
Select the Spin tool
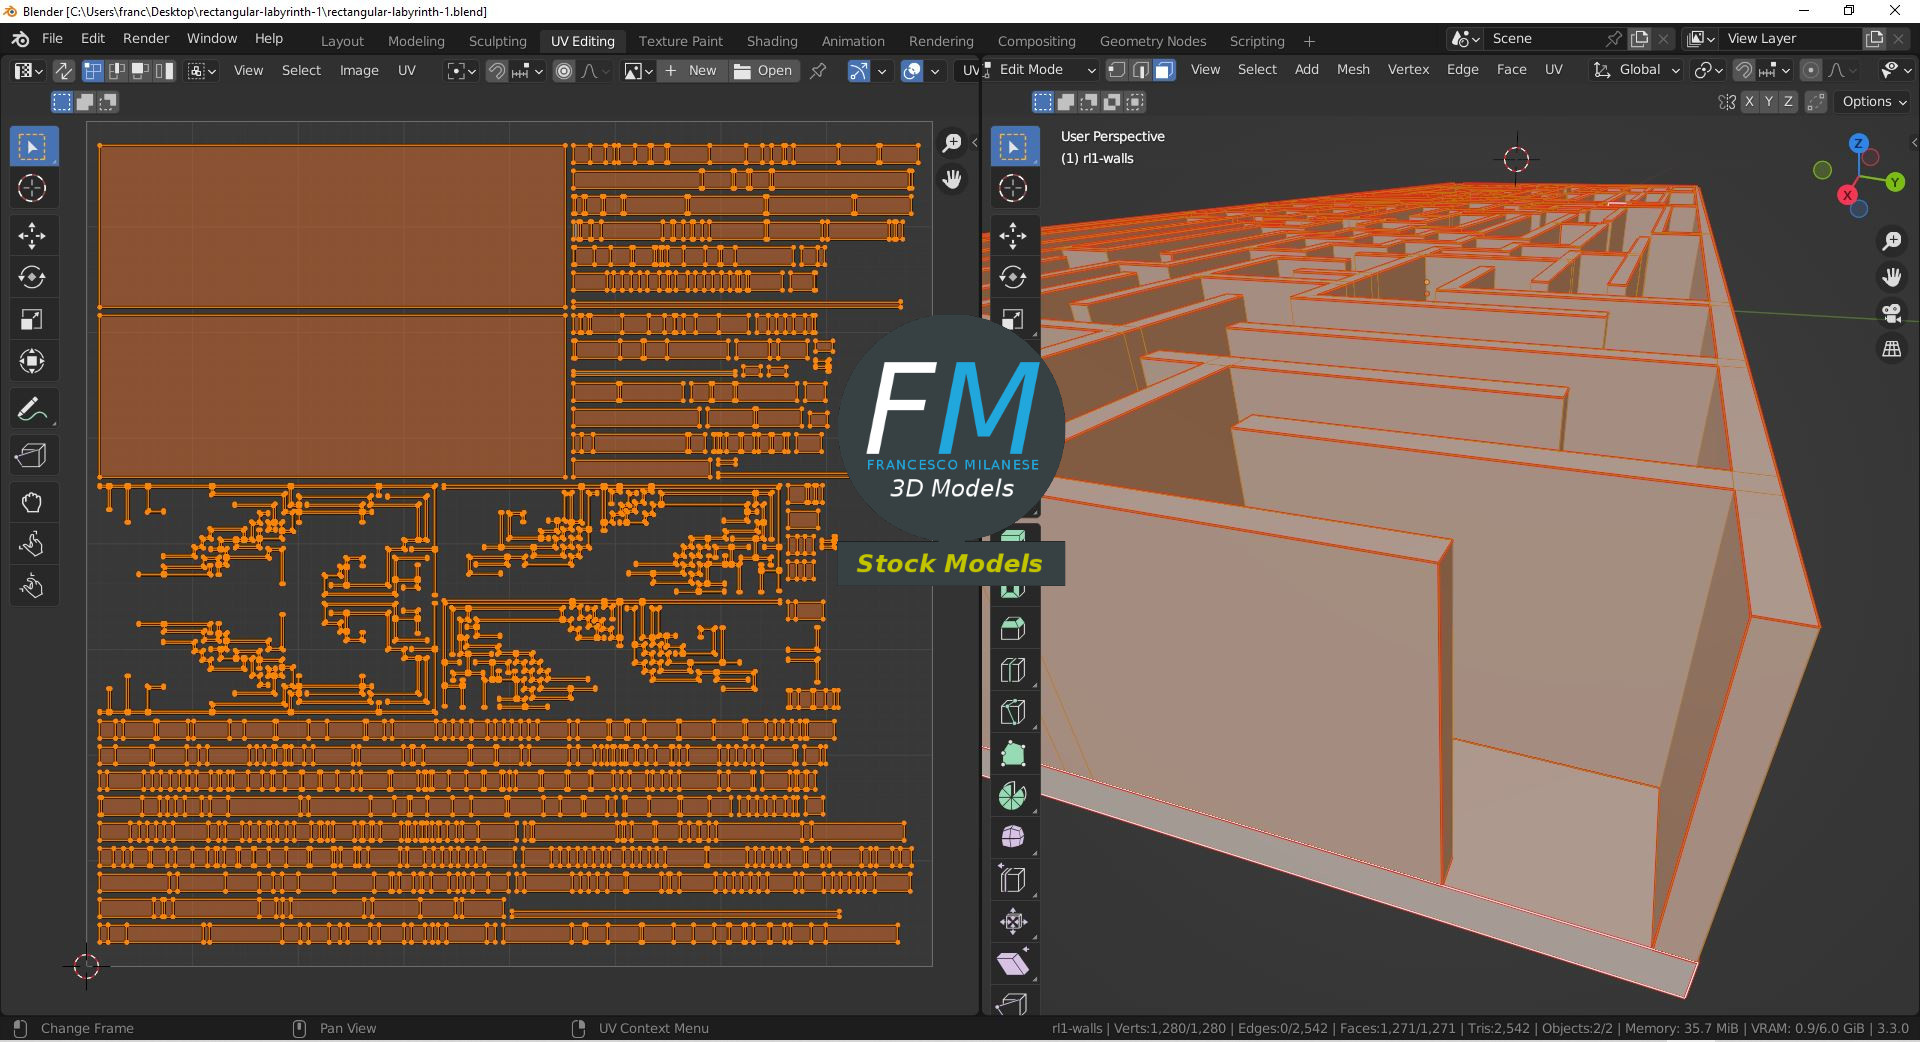click(x=1013, y=796)
